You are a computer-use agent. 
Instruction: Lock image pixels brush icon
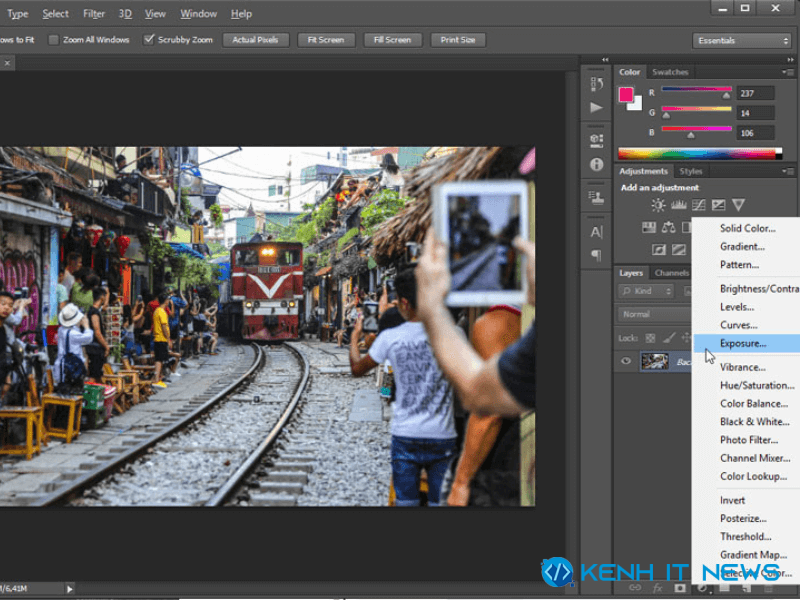pos(669,337)
